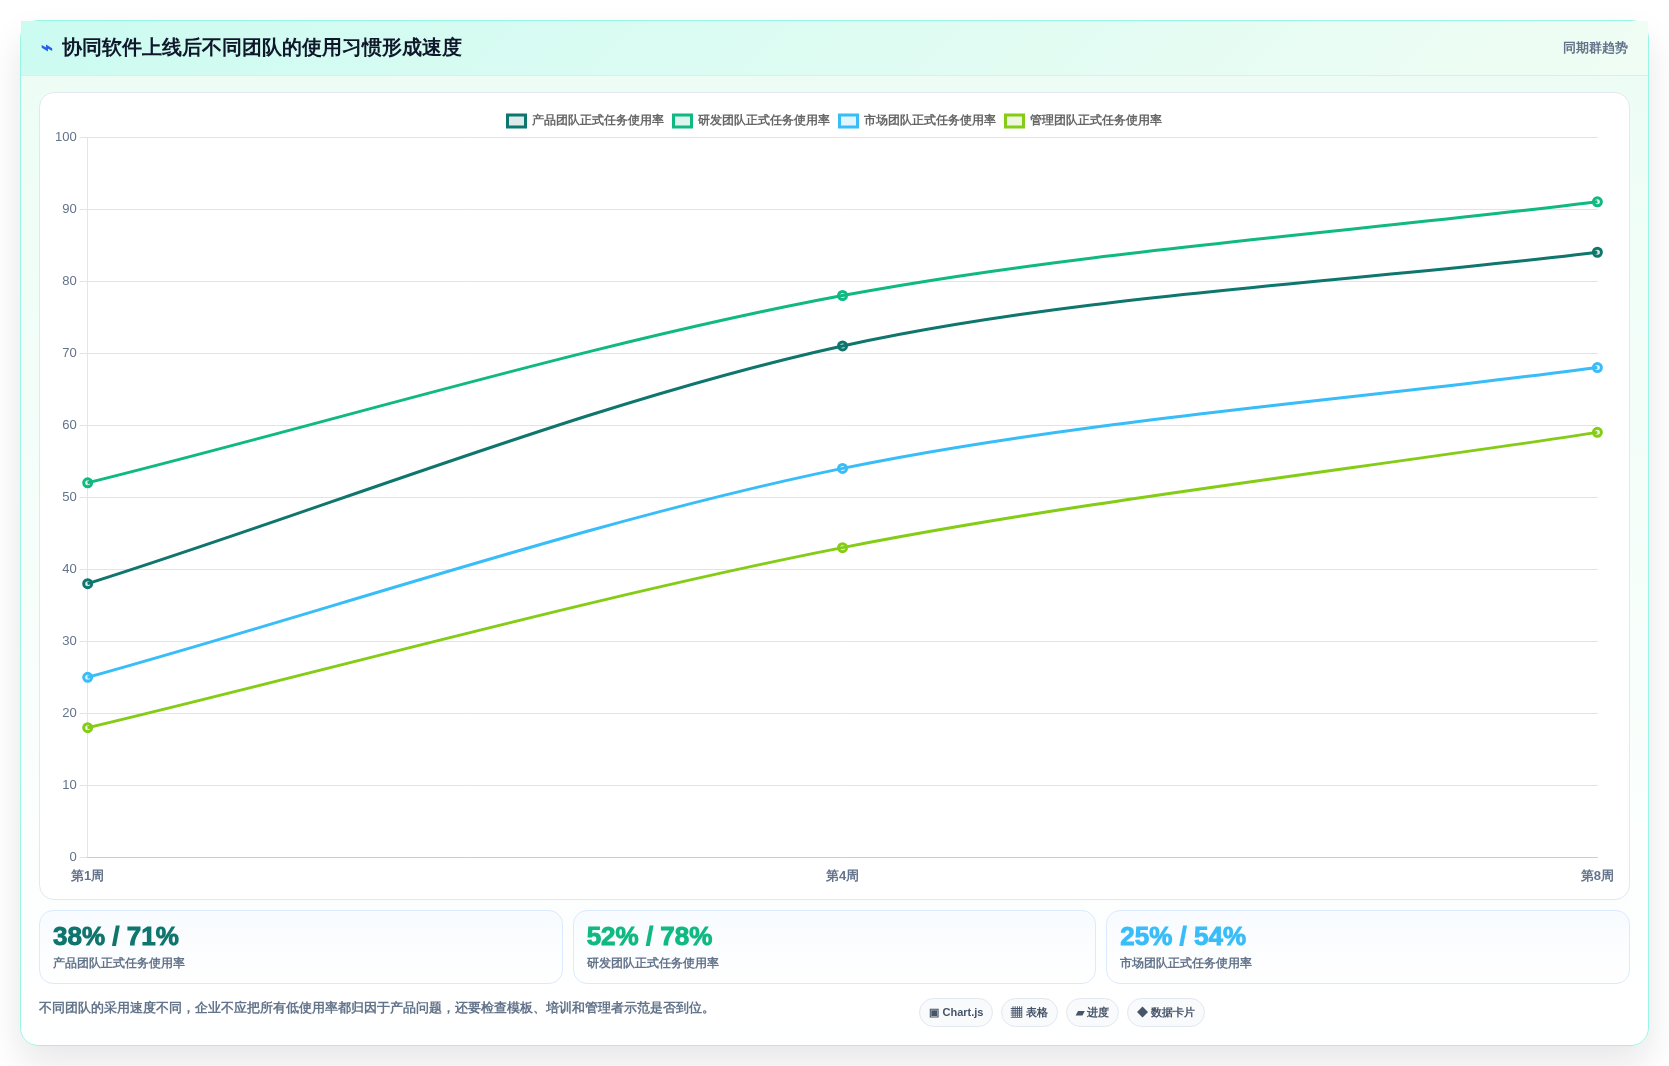Screen dimensions: 1669x1066
Task: Select 产品团队 data point at 第8周
Action: [x=1597, y=252]
